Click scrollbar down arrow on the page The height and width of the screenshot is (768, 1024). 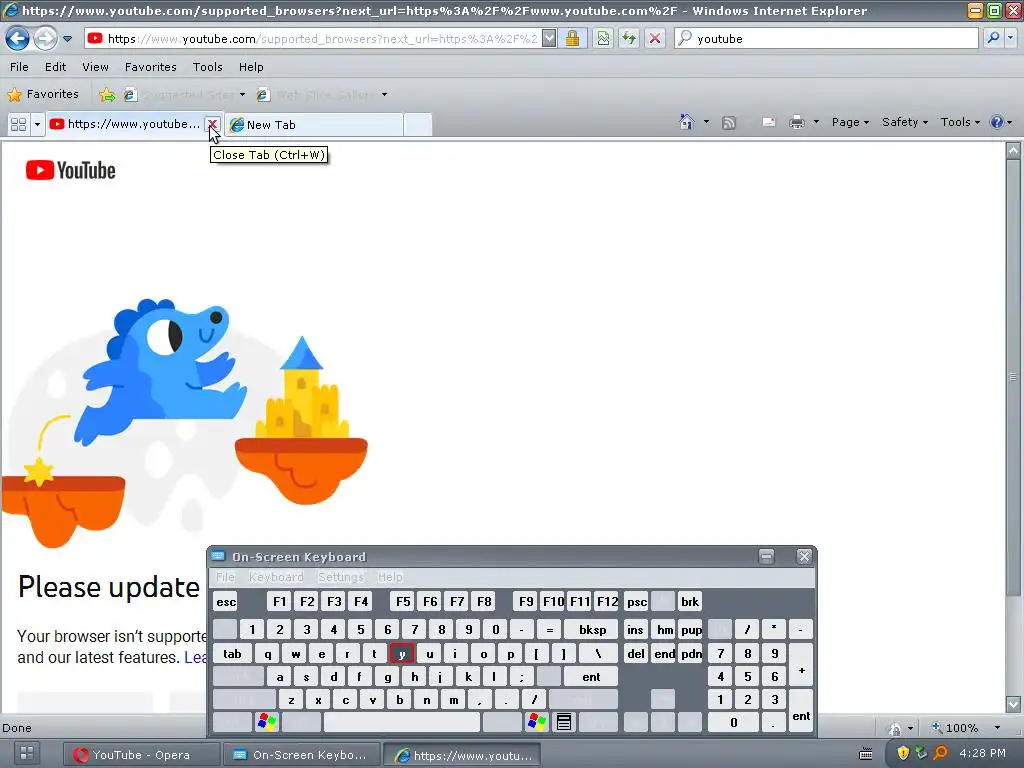(1013, 704)
